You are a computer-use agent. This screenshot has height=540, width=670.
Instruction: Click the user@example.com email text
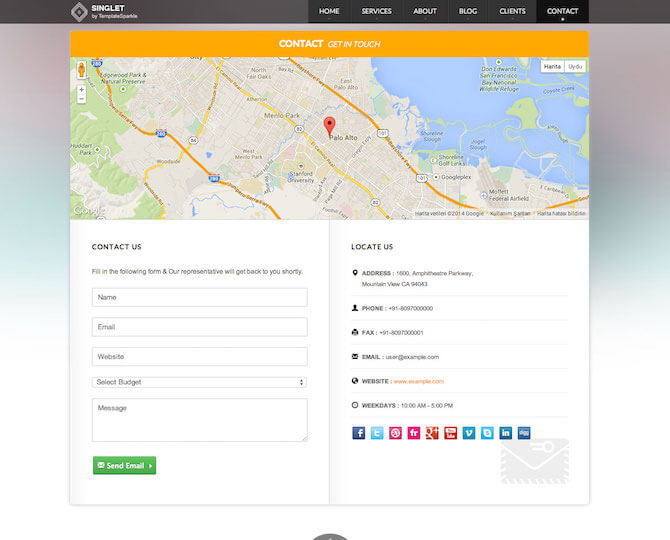click(412, 357)
